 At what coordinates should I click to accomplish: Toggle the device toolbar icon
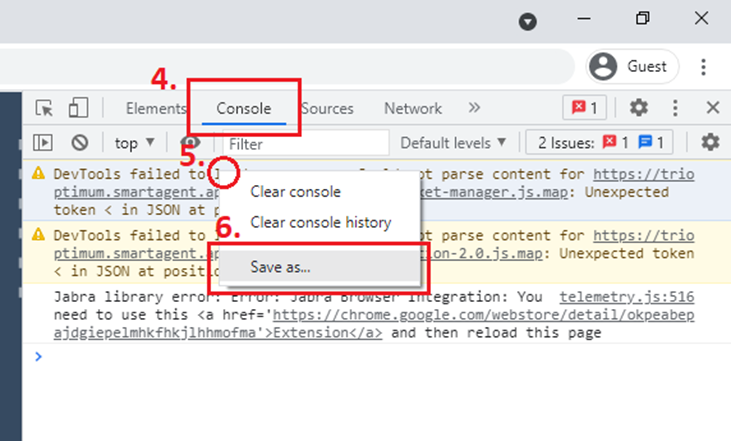(78, 108)
